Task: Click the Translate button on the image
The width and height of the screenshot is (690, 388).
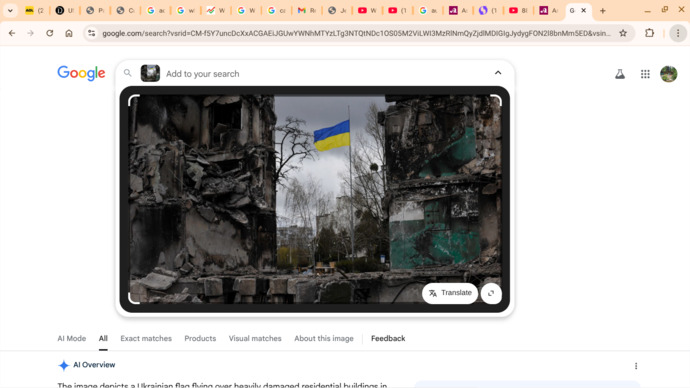Action: (x=450, y=293)
